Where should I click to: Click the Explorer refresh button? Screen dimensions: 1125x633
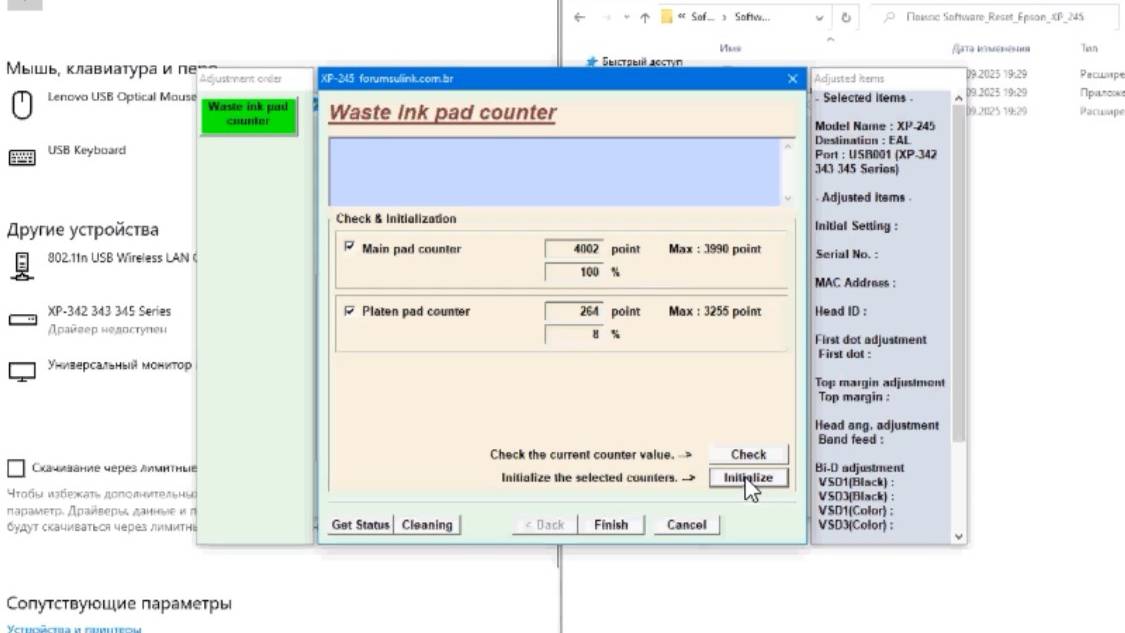coord(846,17)
